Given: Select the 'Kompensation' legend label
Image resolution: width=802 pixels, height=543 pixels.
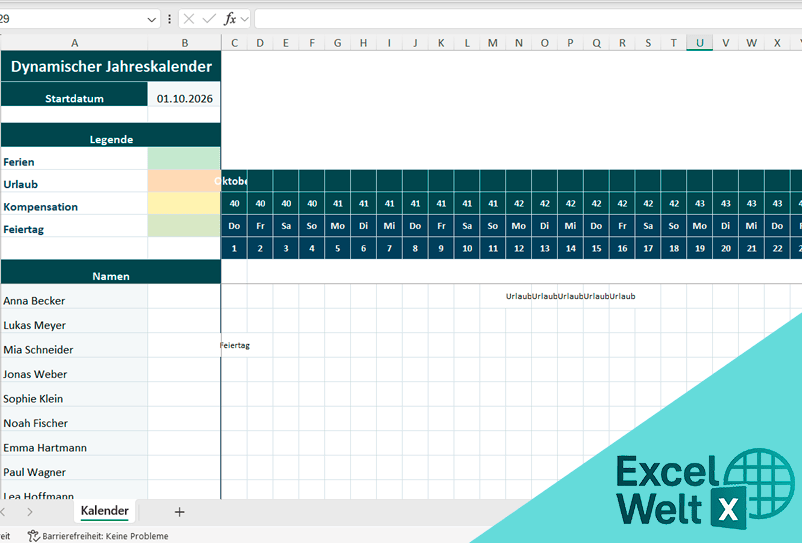Looking at the screenshot, I should tap(40, 207).
